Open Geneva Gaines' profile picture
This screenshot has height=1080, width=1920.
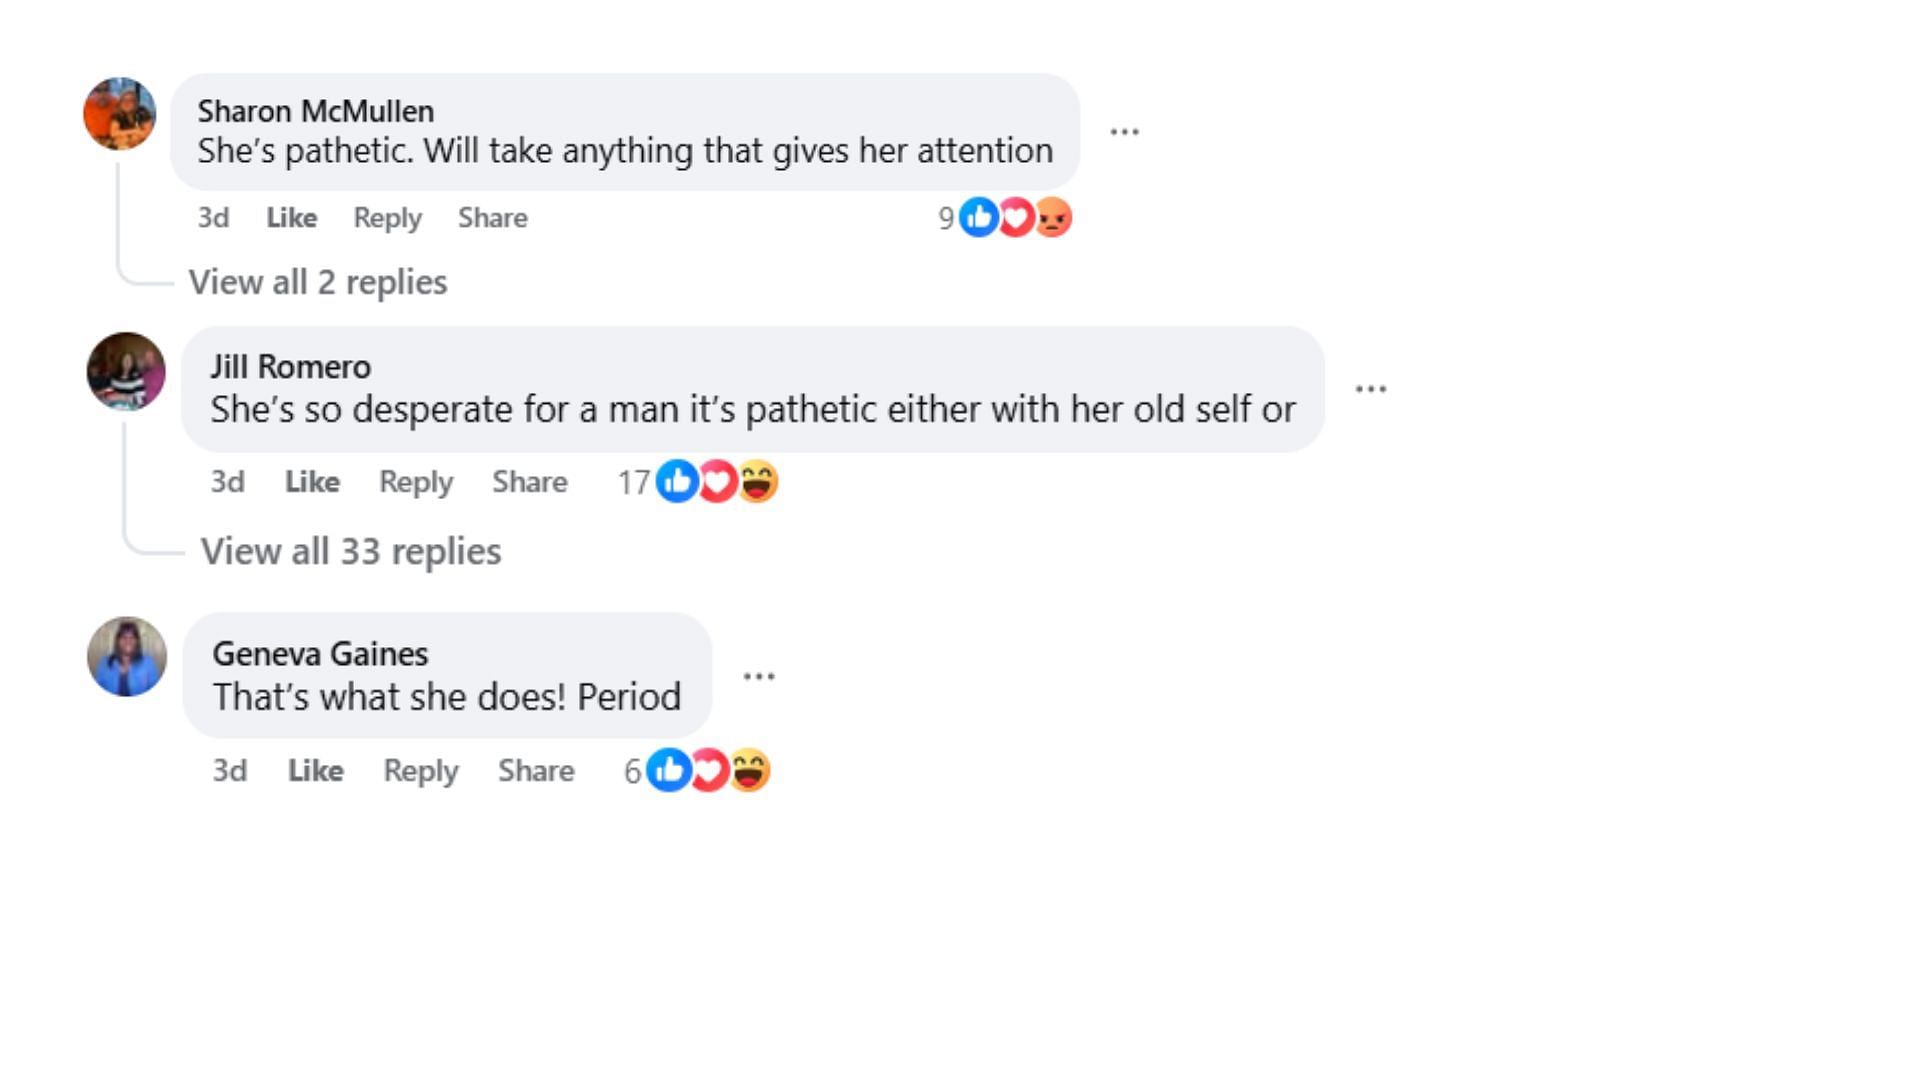click(x=127, y=657)
